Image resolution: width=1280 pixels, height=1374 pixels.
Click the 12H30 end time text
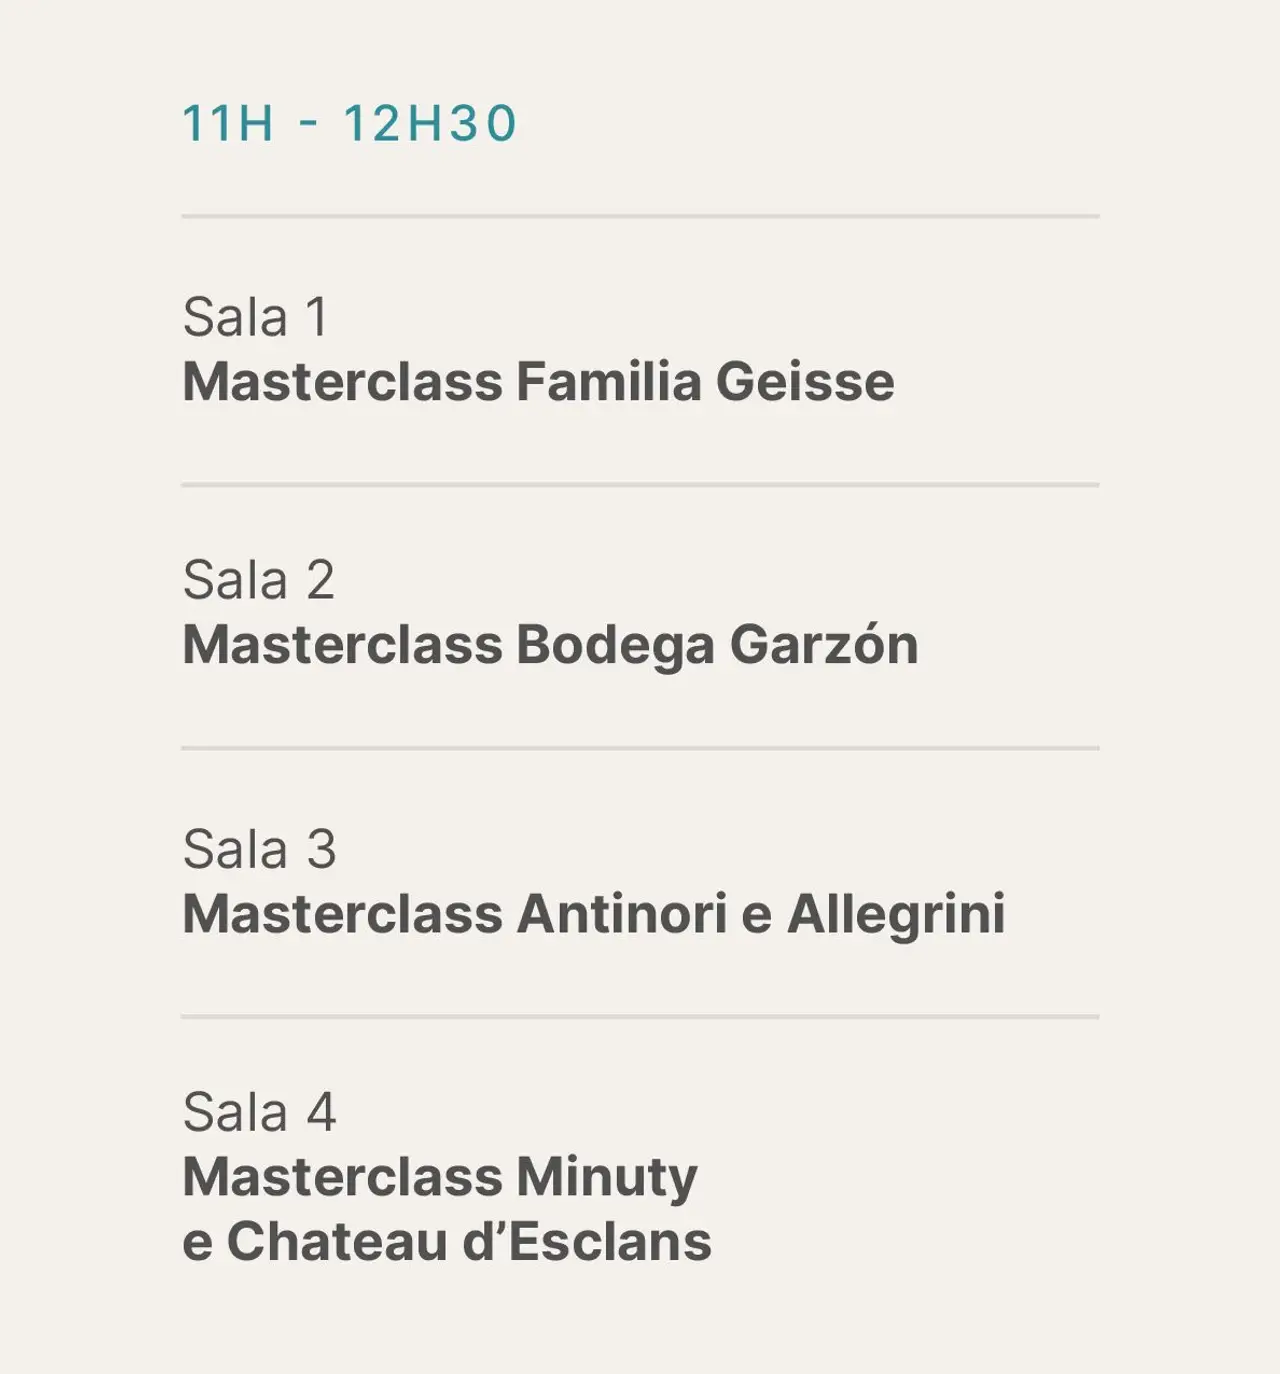pyautogui.click(x=430, y=124)
